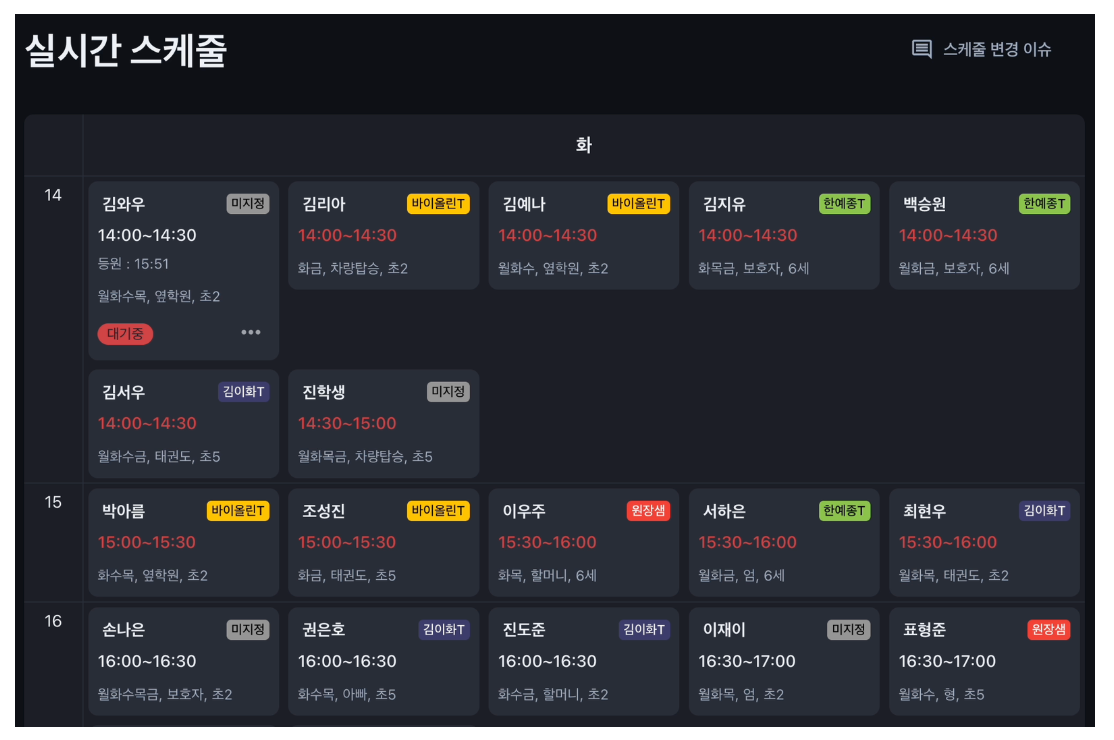
Task: Click the student name 백승원
Action: (x=925, y=205)
